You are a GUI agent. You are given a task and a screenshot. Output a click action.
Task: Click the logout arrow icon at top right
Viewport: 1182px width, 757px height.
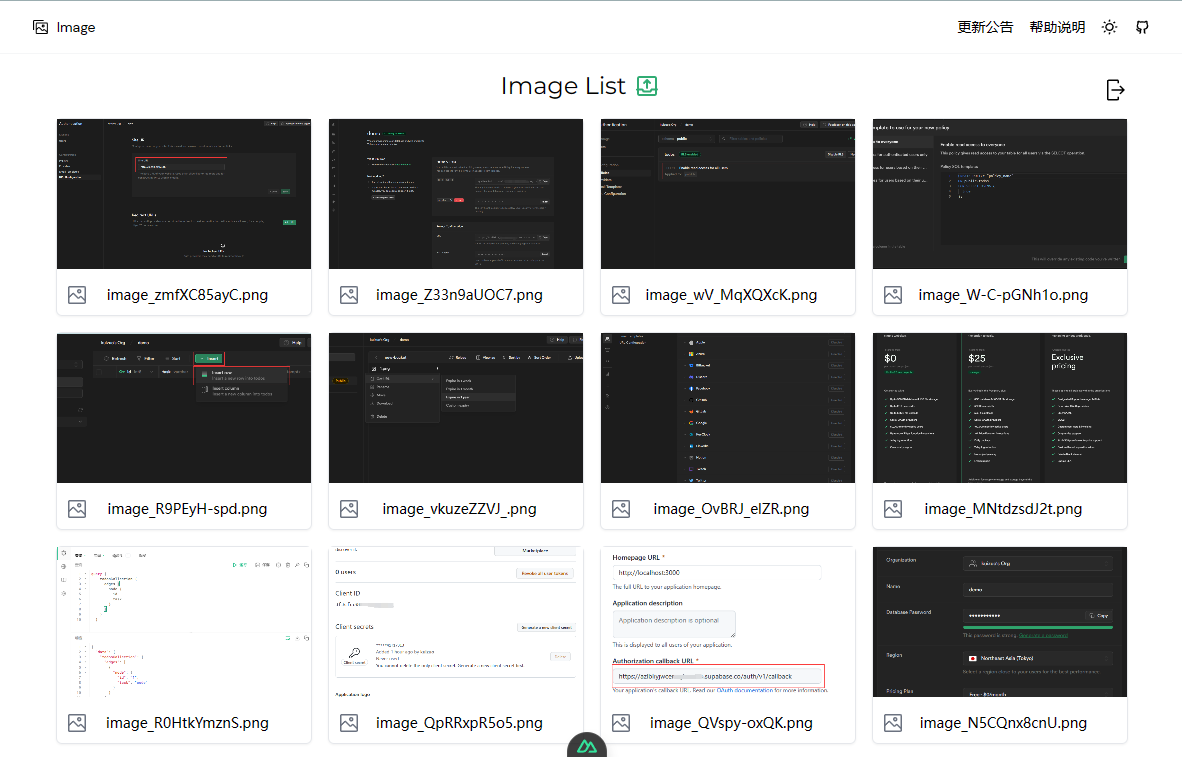[1115, 90]
